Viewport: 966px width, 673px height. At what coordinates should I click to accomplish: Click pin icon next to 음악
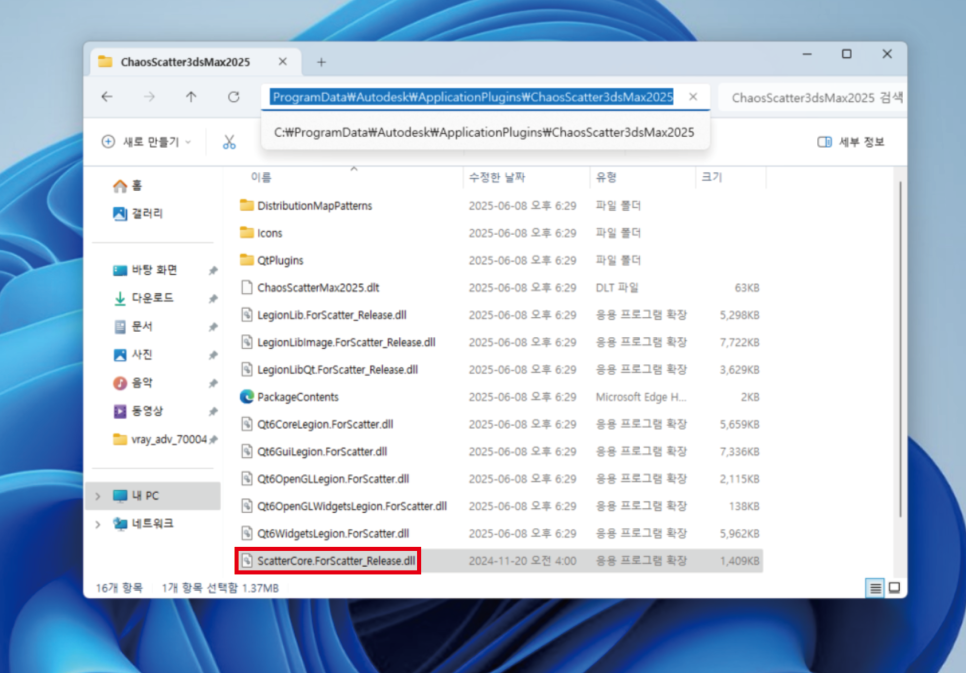213,383
